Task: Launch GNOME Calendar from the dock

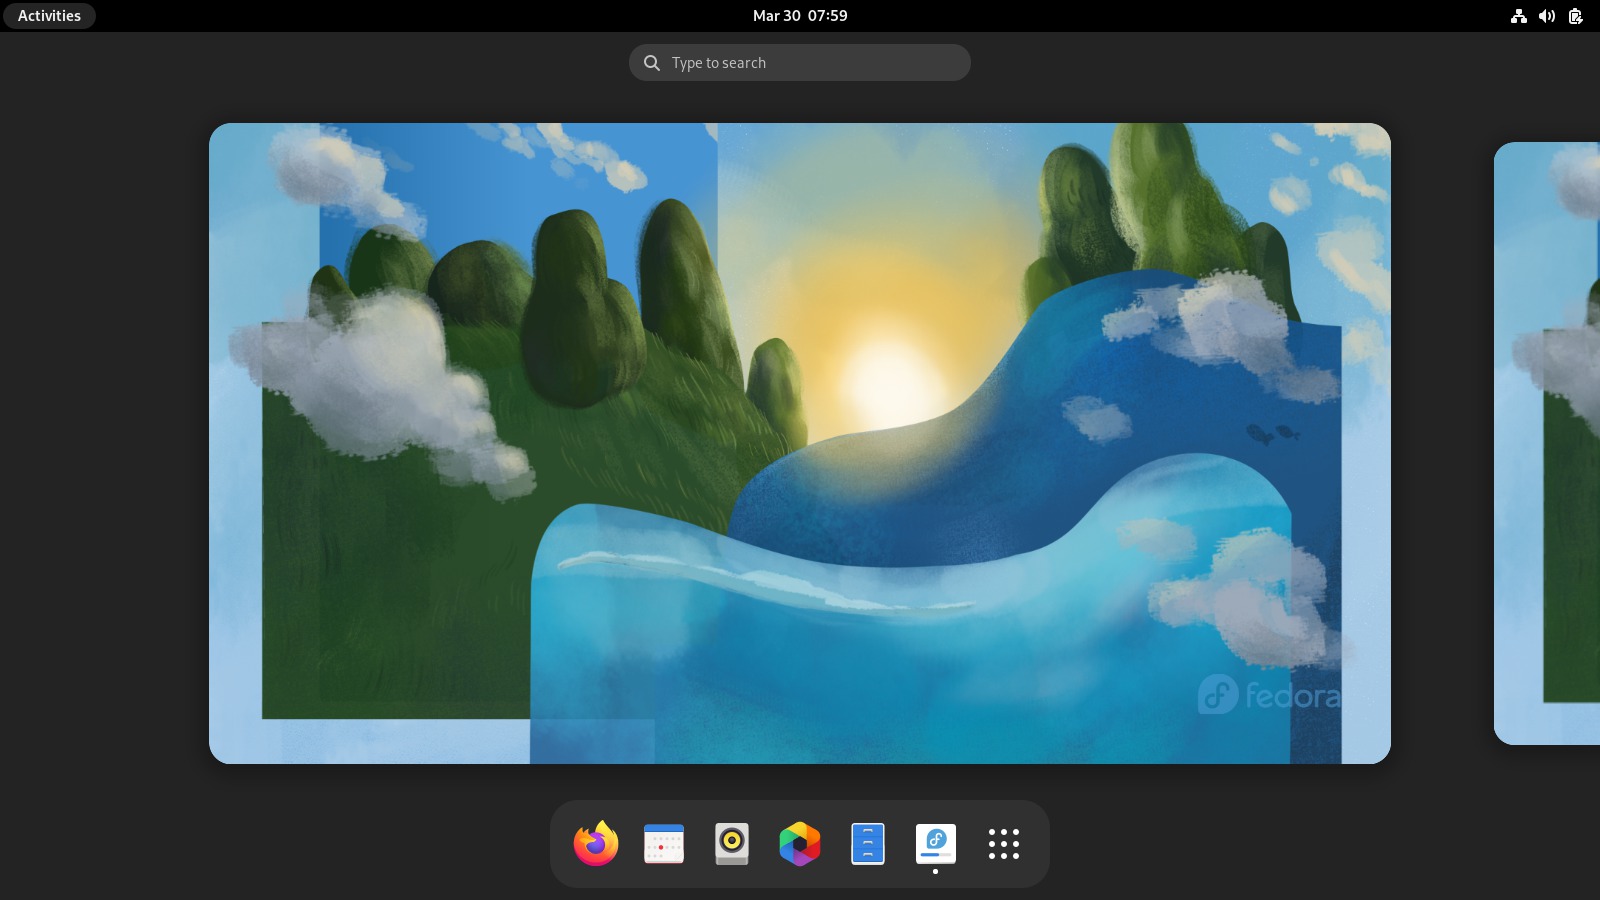Action: pos(664,844)
